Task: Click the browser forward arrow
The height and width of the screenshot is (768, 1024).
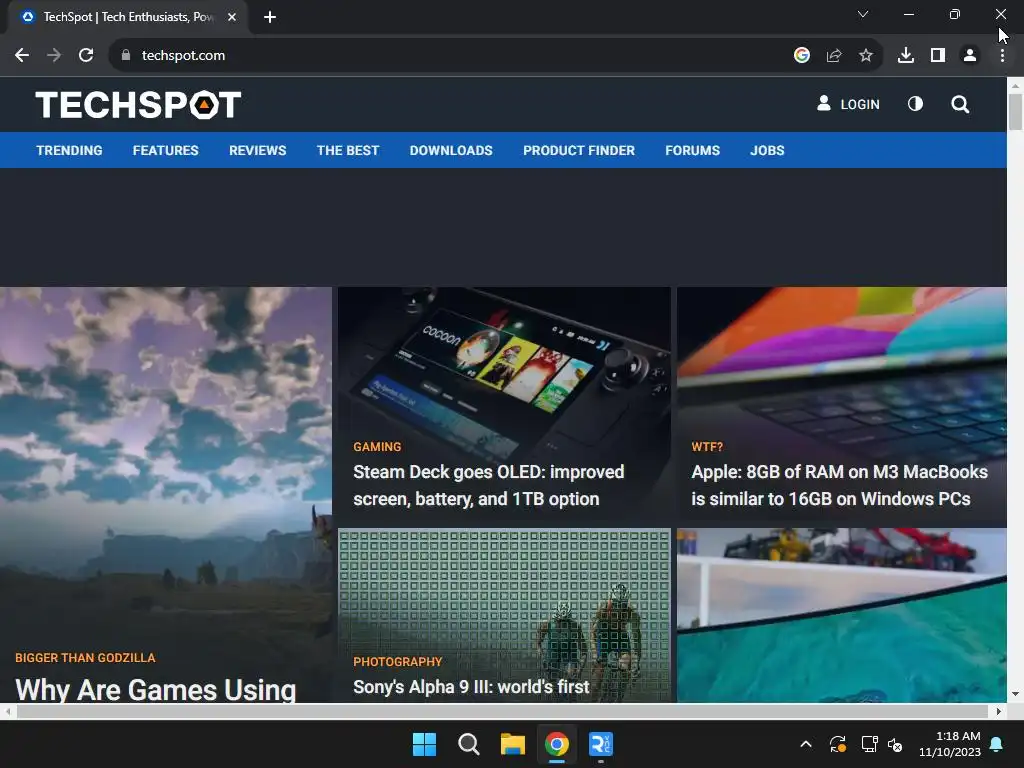Action: (54, 56)
